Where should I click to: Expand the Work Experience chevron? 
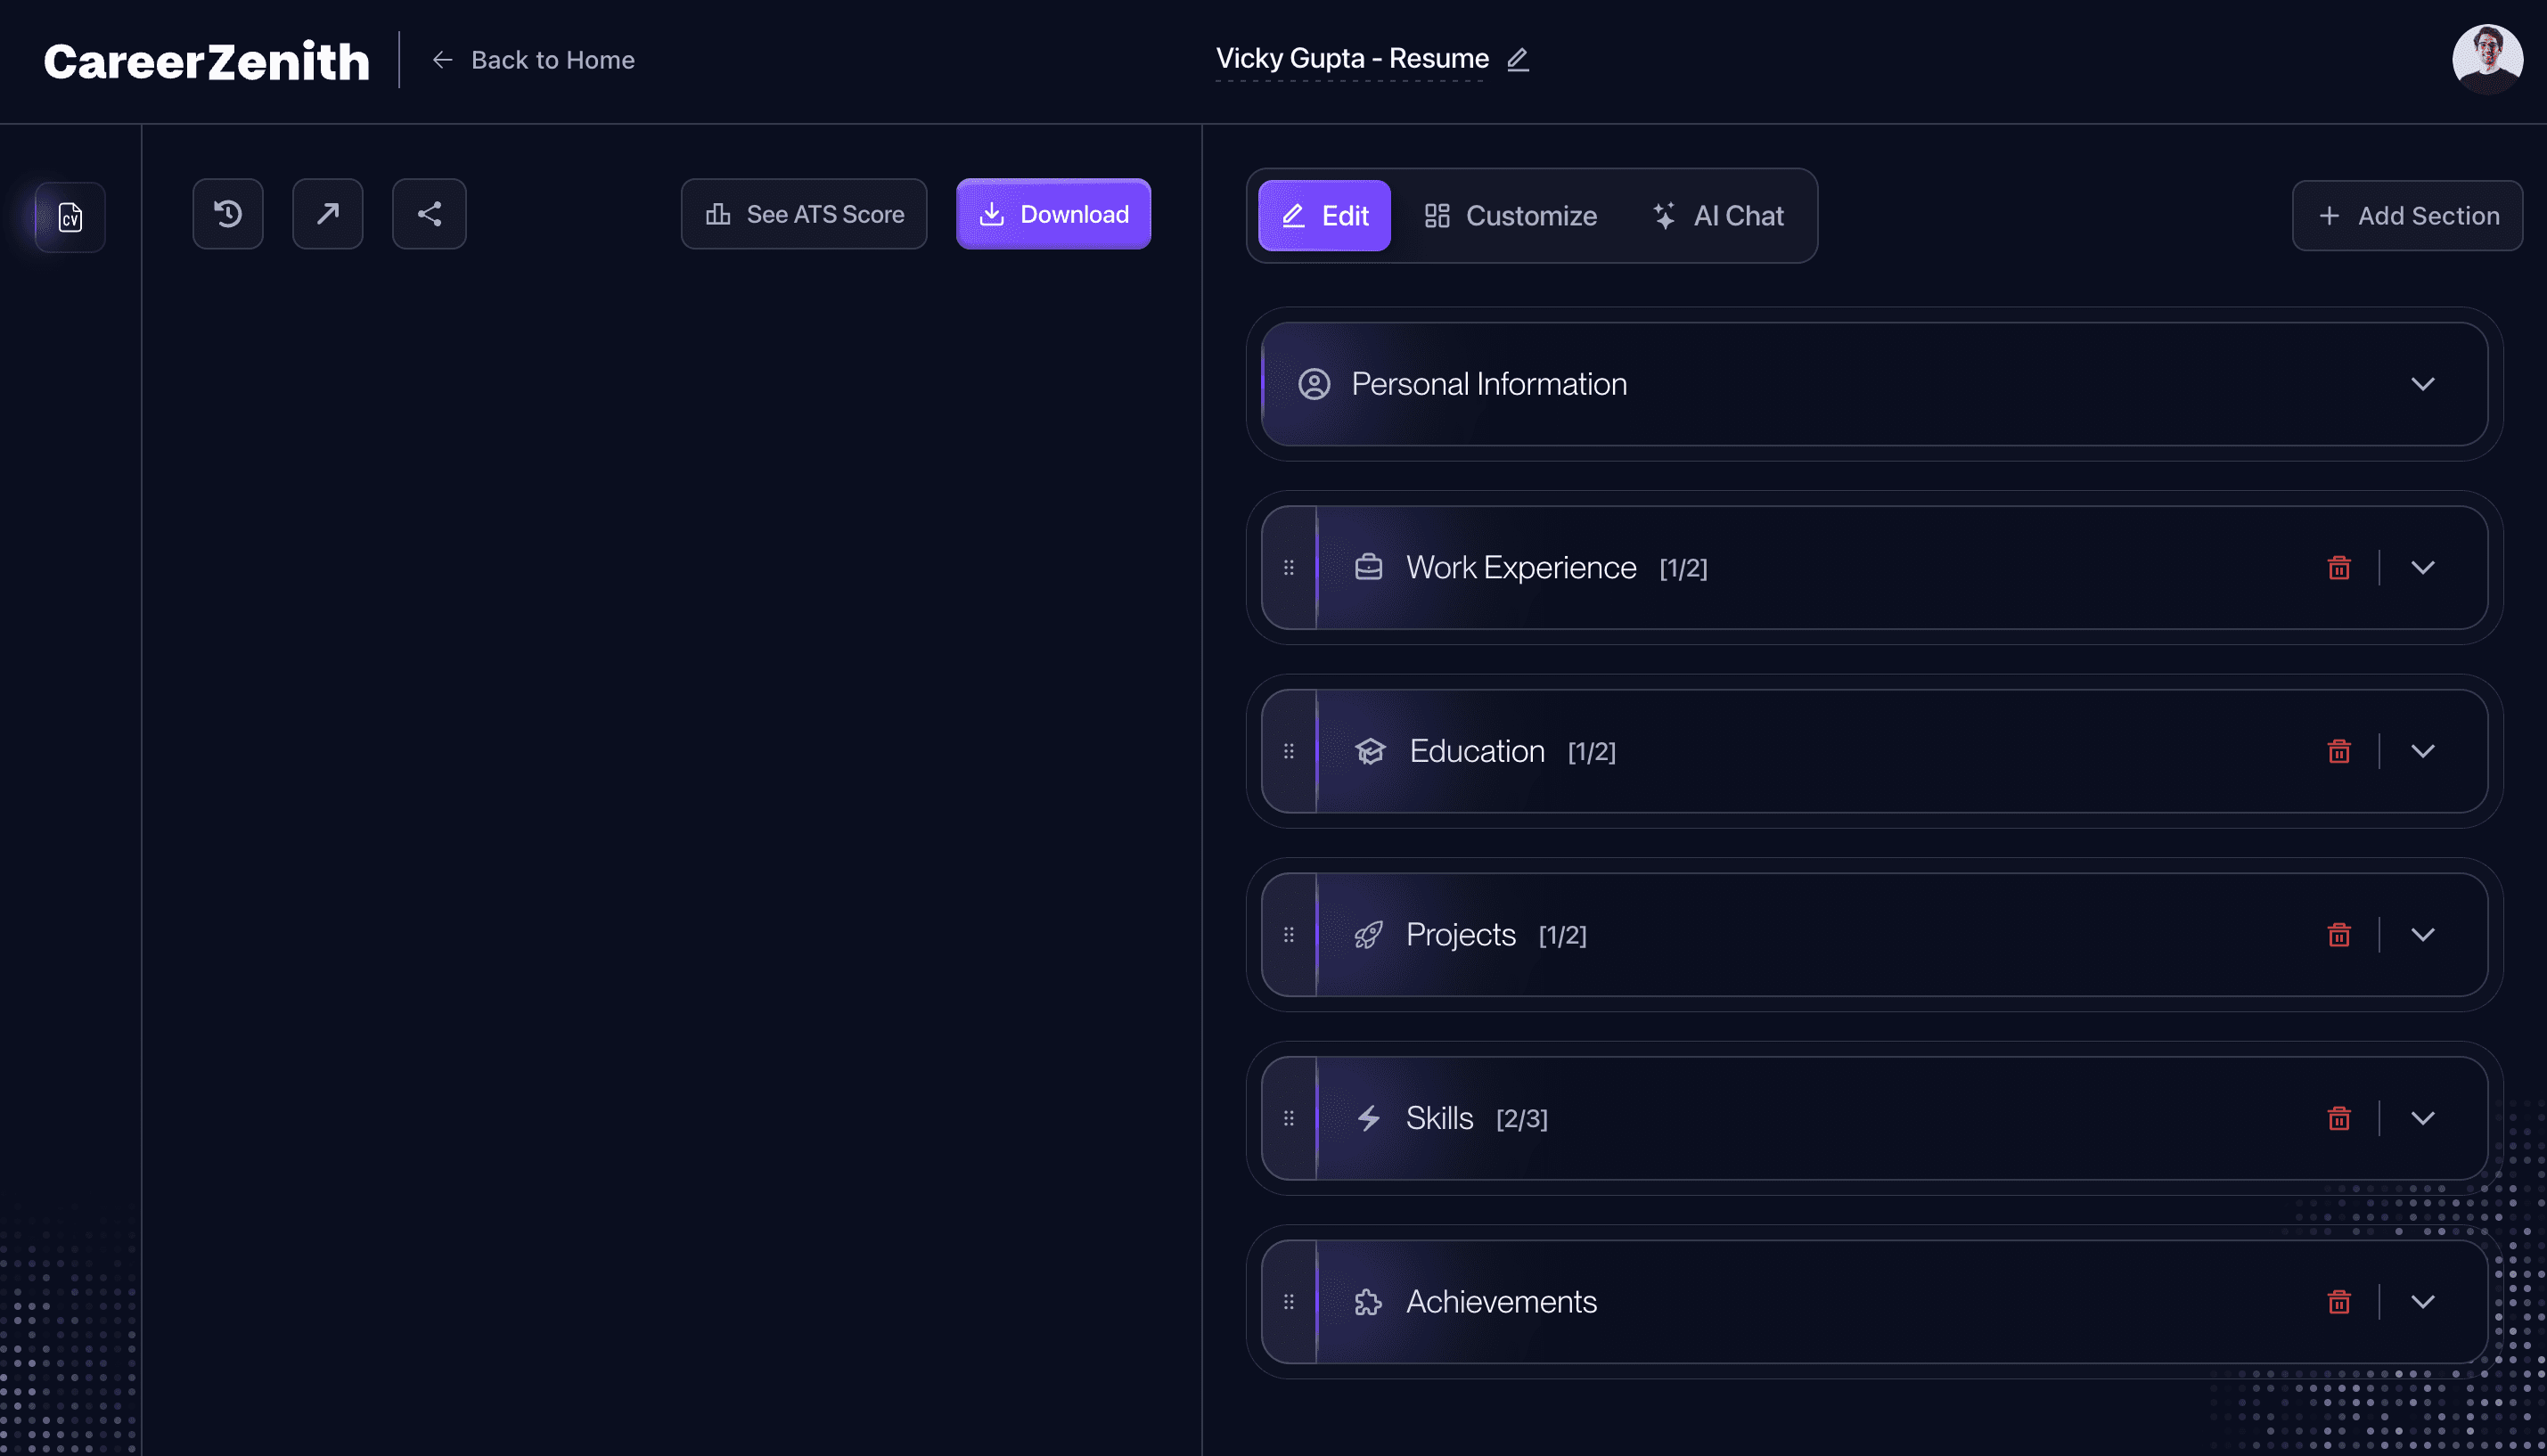(2422, 568)
